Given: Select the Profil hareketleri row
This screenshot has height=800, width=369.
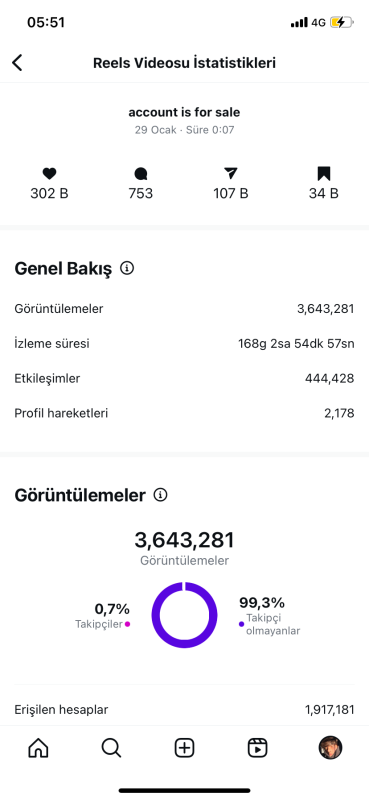Looking at the screenshot, I should point(184,413).
